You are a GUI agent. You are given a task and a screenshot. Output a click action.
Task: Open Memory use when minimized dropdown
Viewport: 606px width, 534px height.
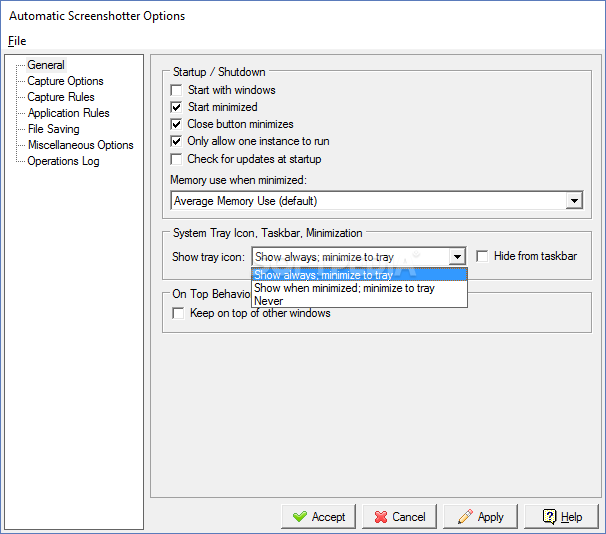coord(377,201)
